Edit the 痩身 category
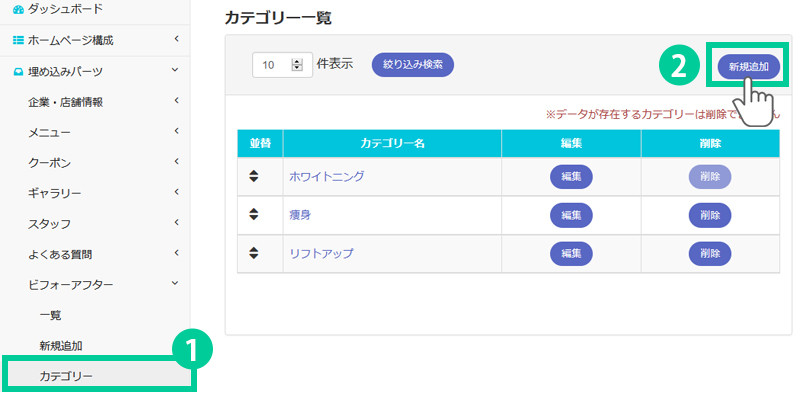 [571, 215]
